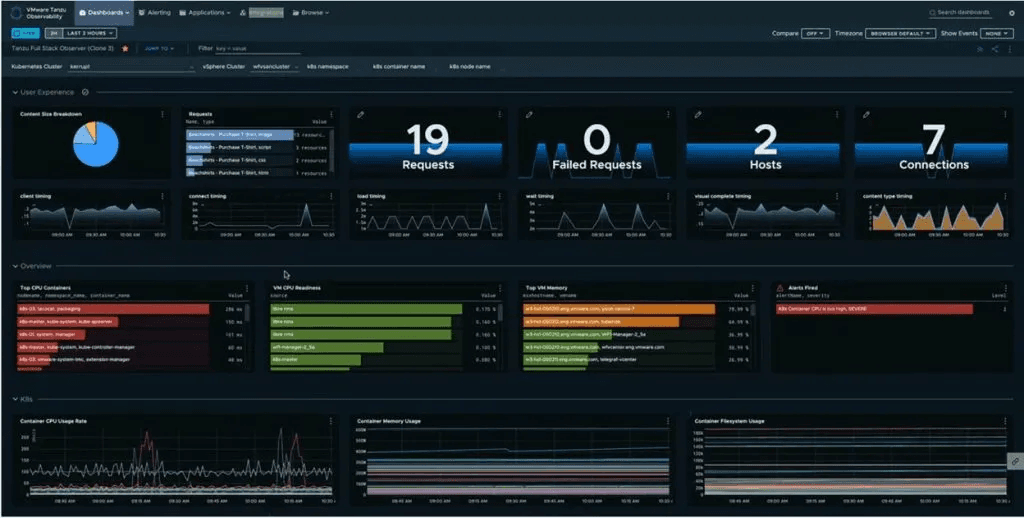This screenshot has height=518, width=1024.
Task: Collapse the Overview section
Action: click(15, 267)
